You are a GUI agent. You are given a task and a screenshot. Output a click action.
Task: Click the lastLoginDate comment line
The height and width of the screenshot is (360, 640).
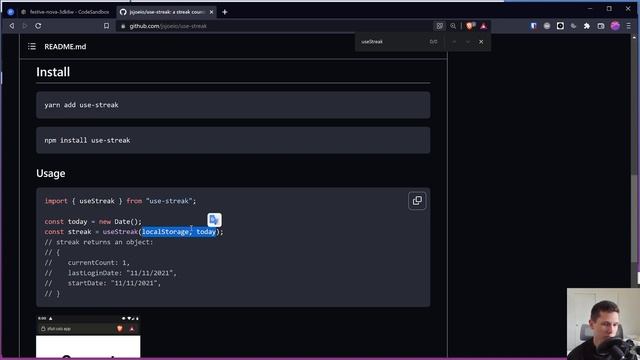coord(111,273)
